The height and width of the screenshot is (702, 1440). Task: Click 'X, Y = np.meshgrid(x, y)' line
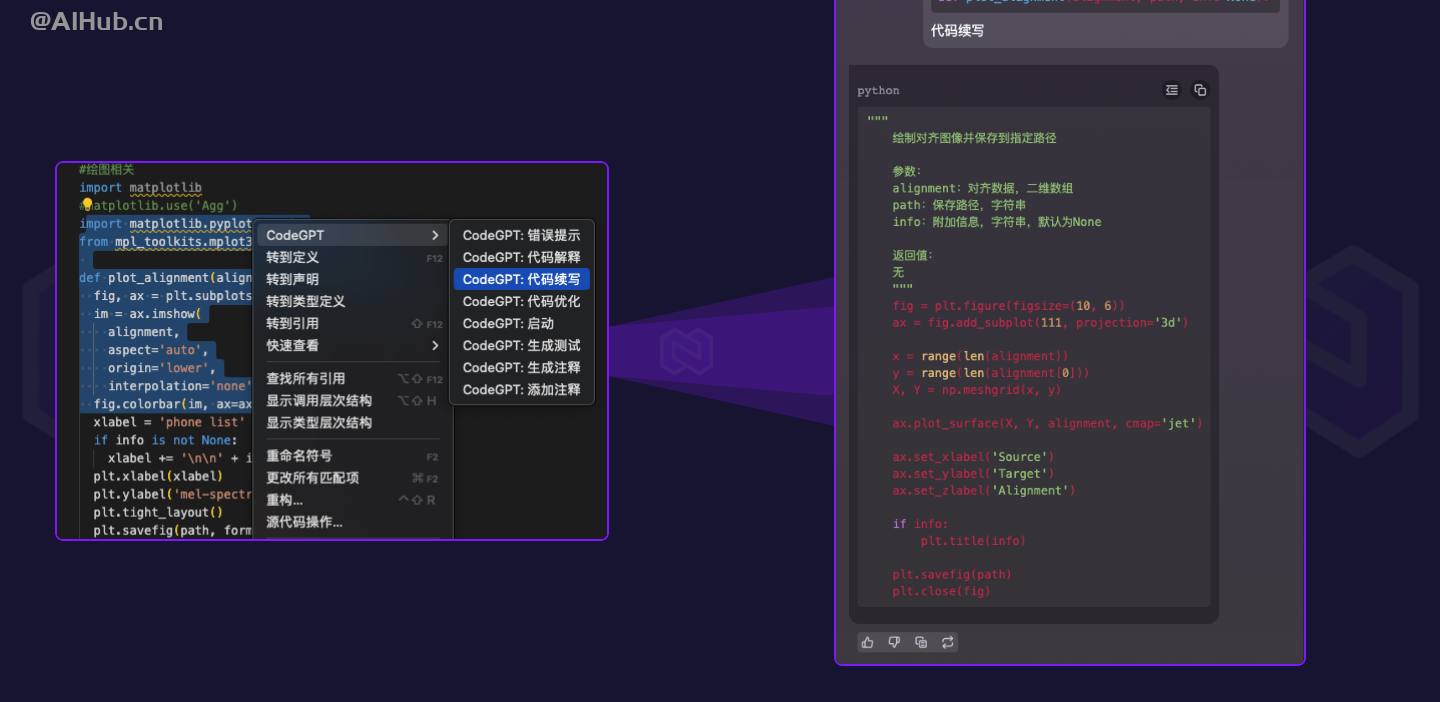point(977,390)
